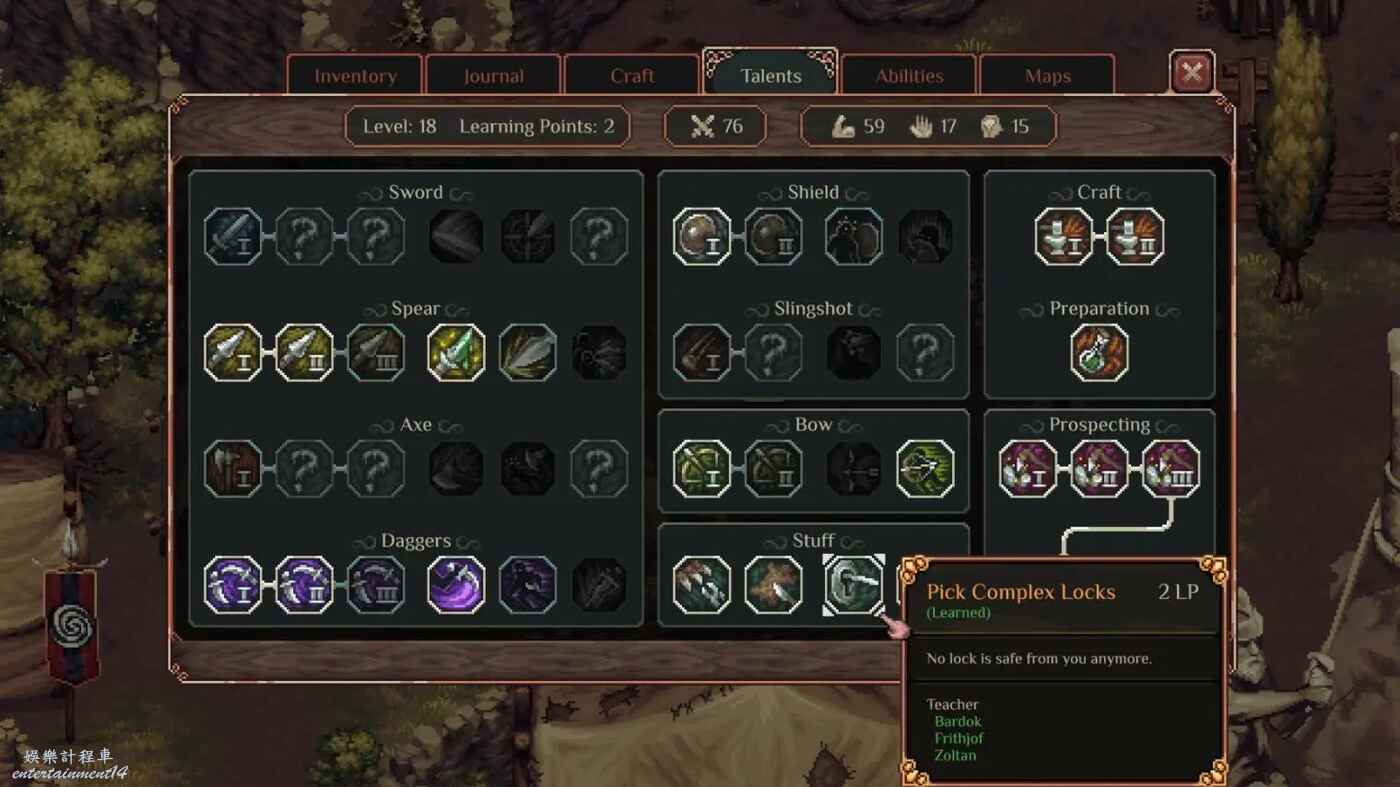This screenshot has height=787, width=1400.
Task: Select the Spear III talent icon
Action: (x=376, y=353)
